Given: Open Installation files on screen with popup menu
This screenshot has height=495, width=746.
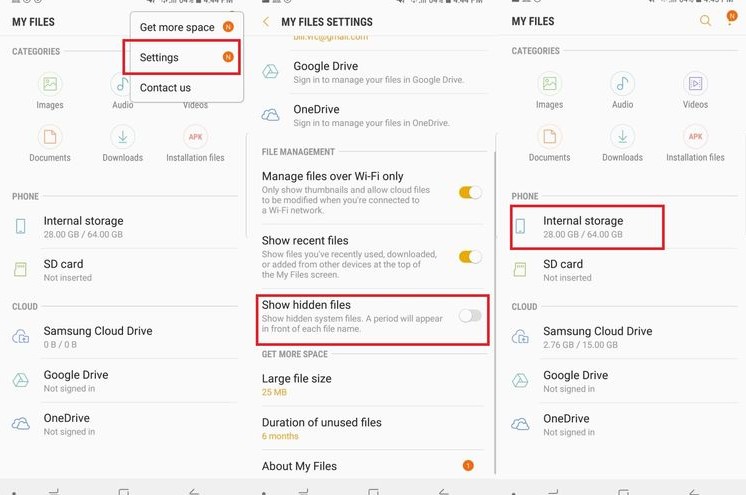Looking at the screenshot, I should 195,144.
